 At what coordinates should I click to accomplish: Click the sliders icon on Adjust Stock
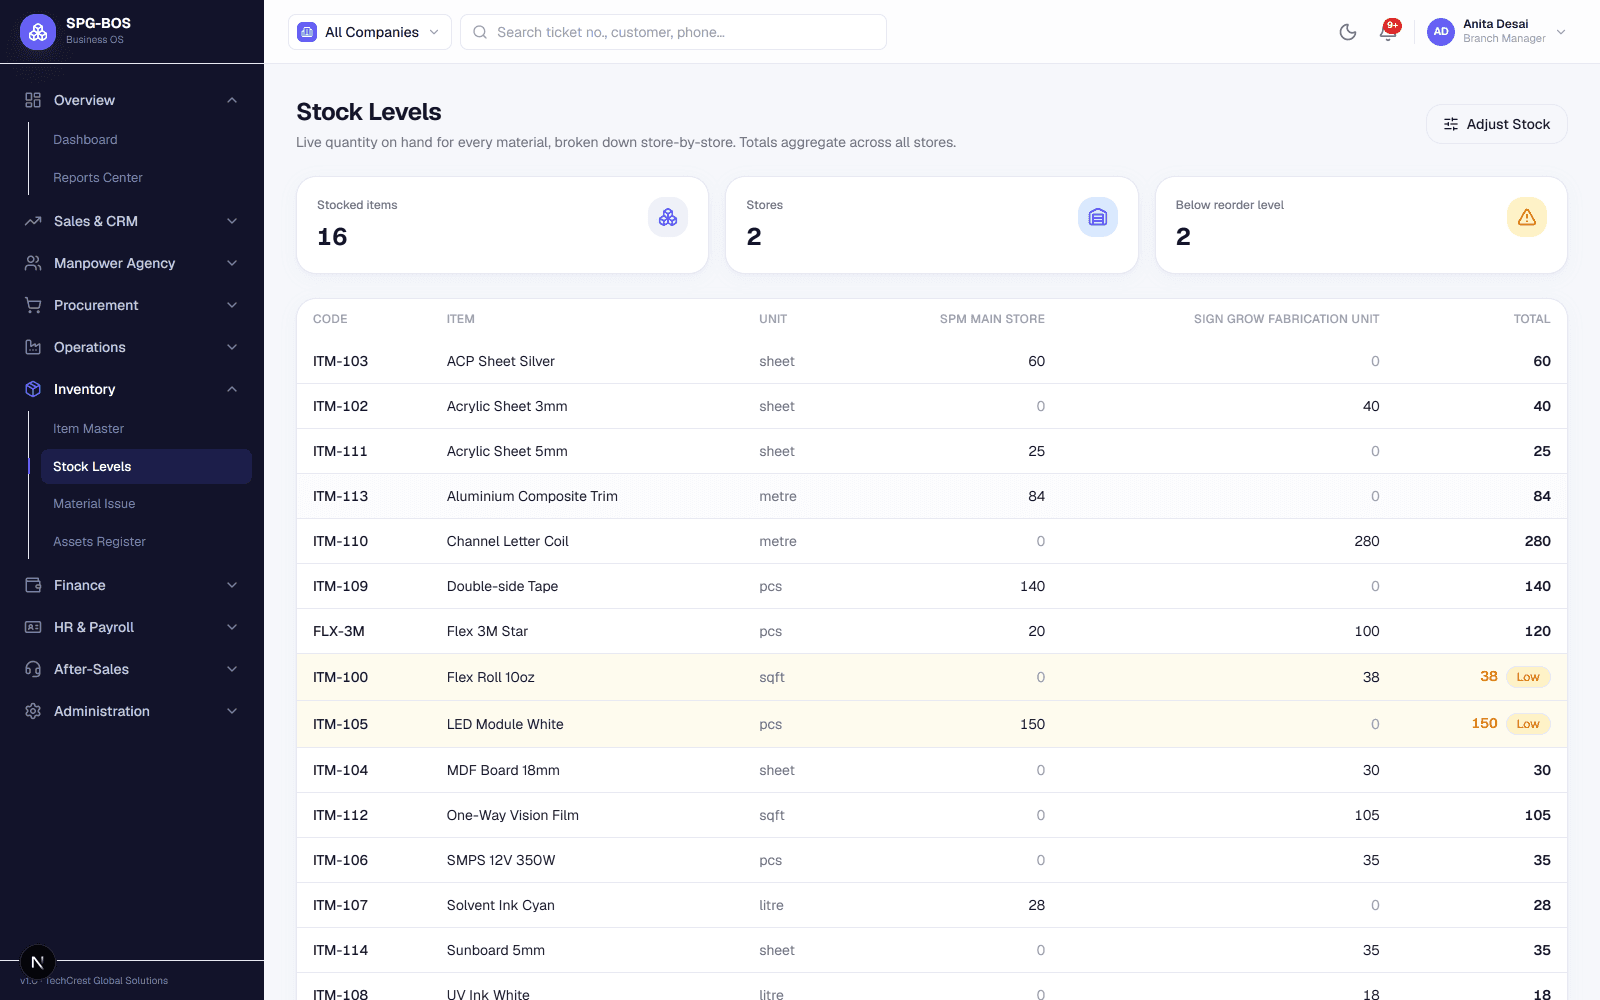tap(1451, 124)
